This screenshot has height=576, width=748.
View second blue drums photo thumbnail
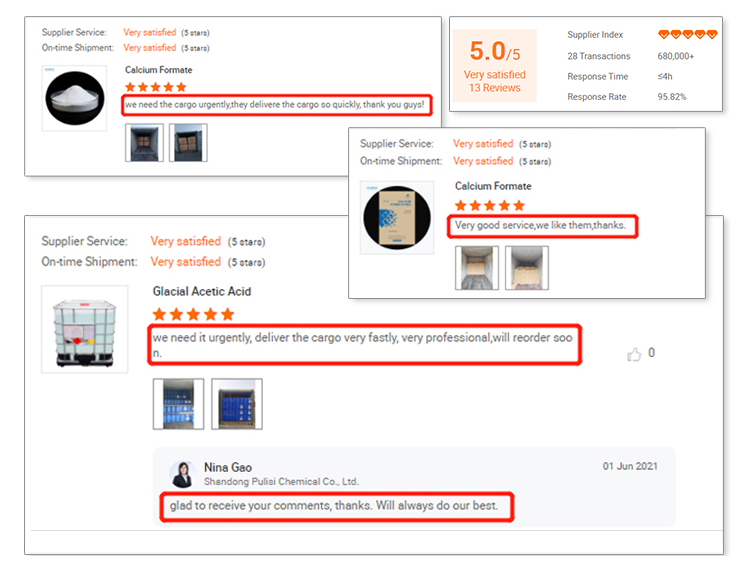[237, 404]
